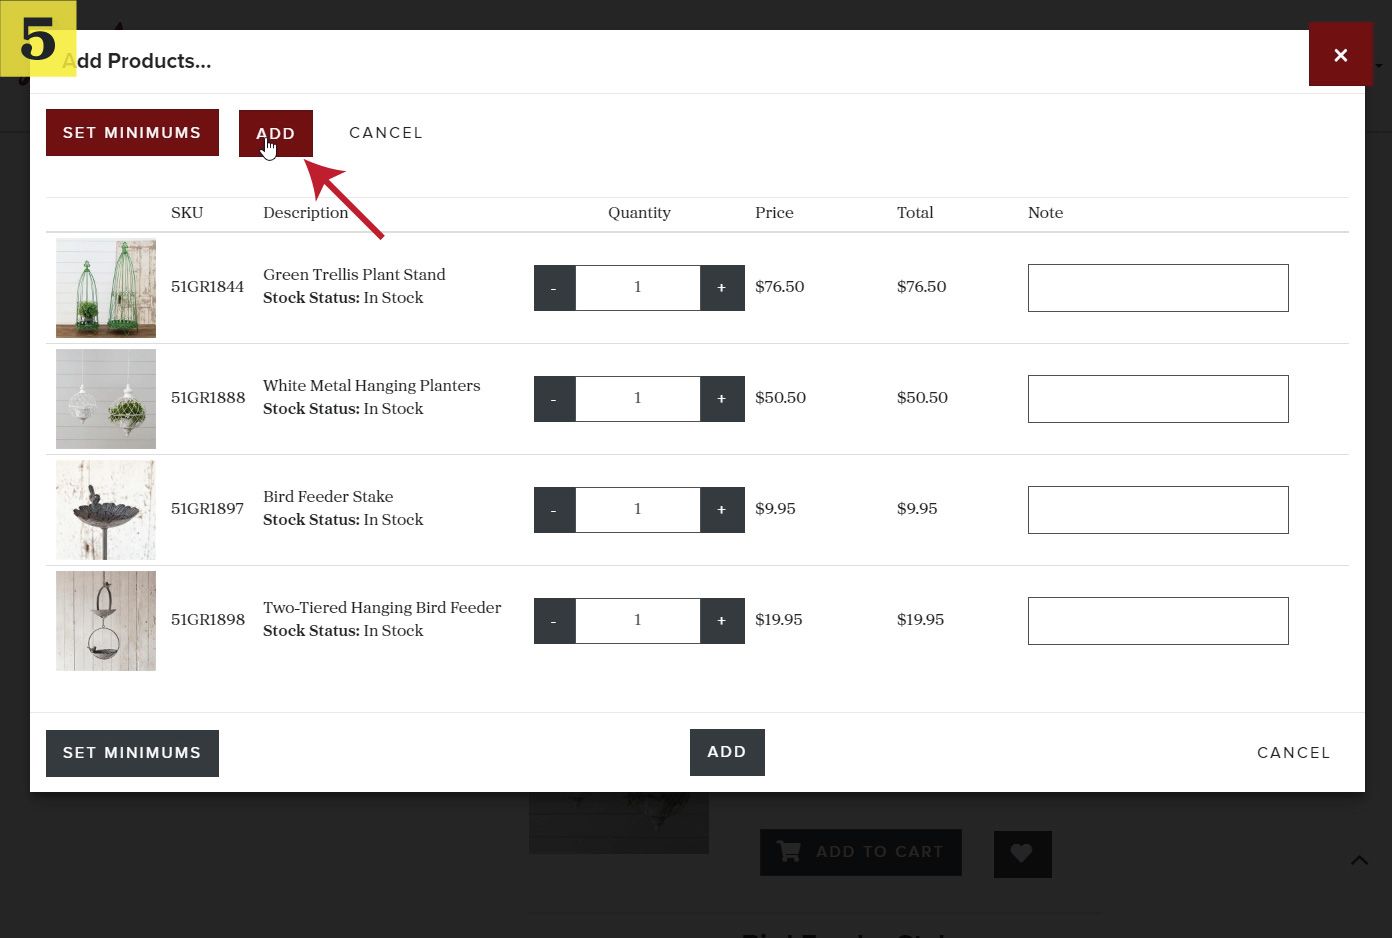Image resolution: width=1392 pixels, height=938 pixels.
Task: Close the Add Products dialog with X
Action: pyautogui.click(x=1340, y=55)
